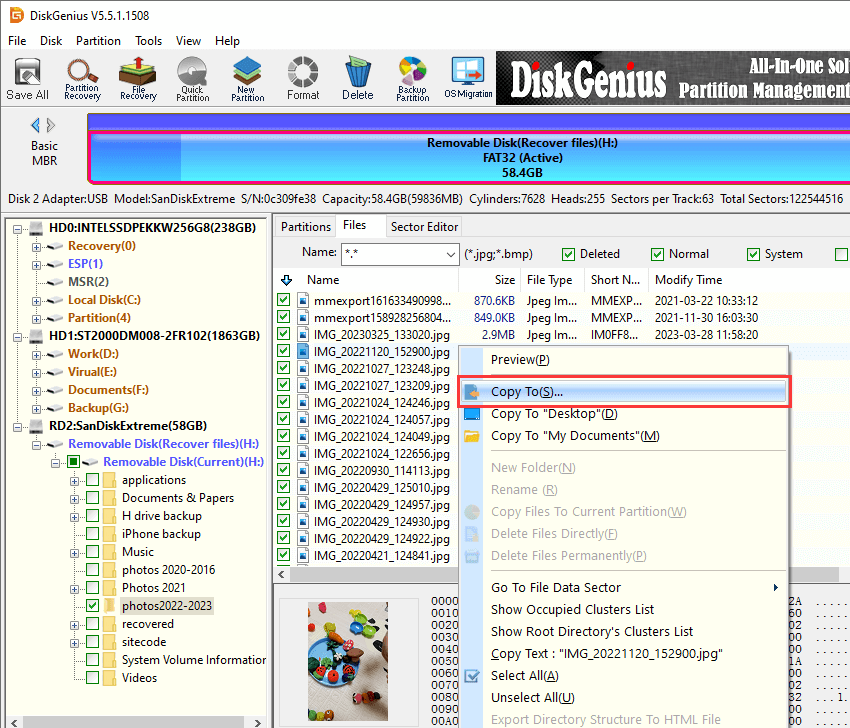Click file icon of mmexport161633490998

[303, 300]
